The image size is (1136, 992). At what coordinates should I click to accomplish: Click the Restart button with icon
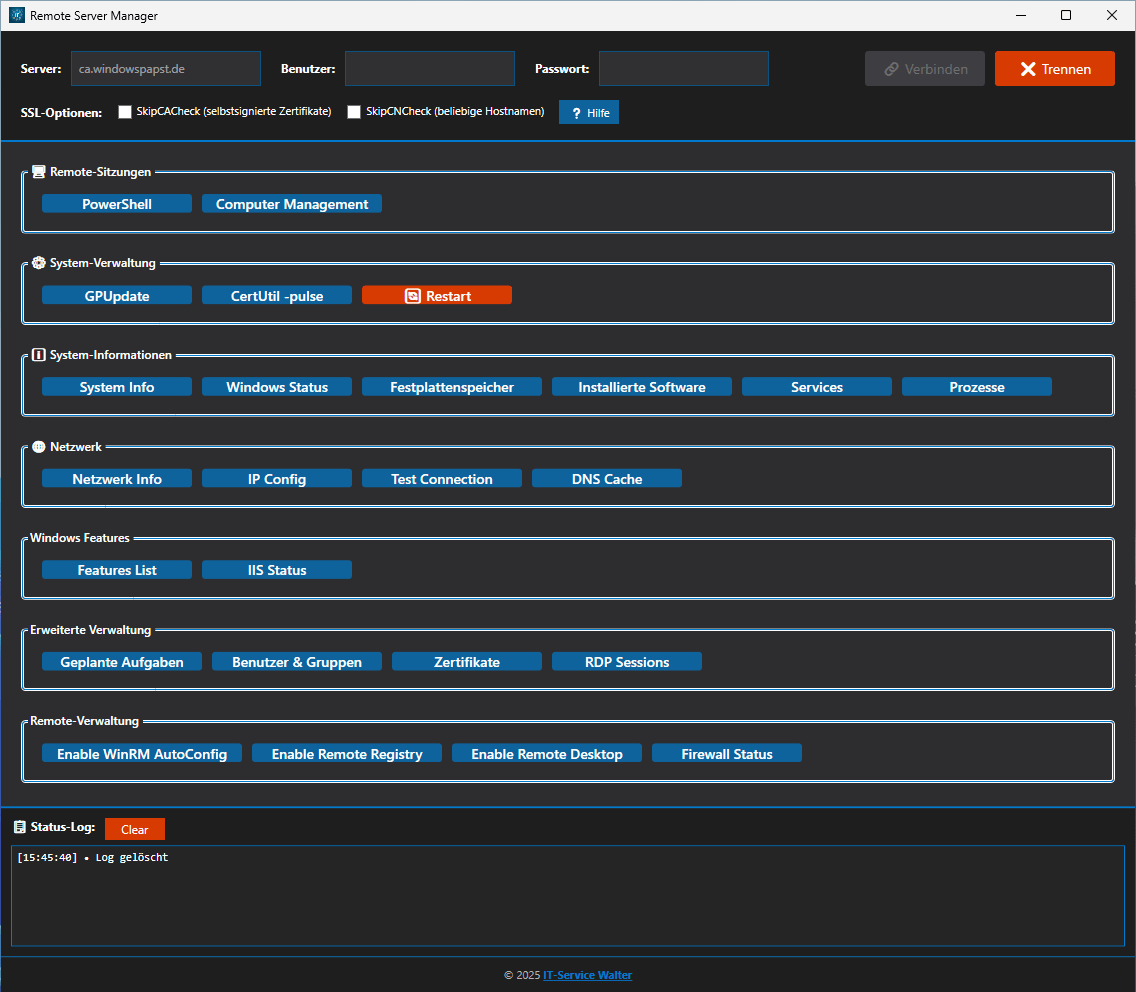[437, 296]
